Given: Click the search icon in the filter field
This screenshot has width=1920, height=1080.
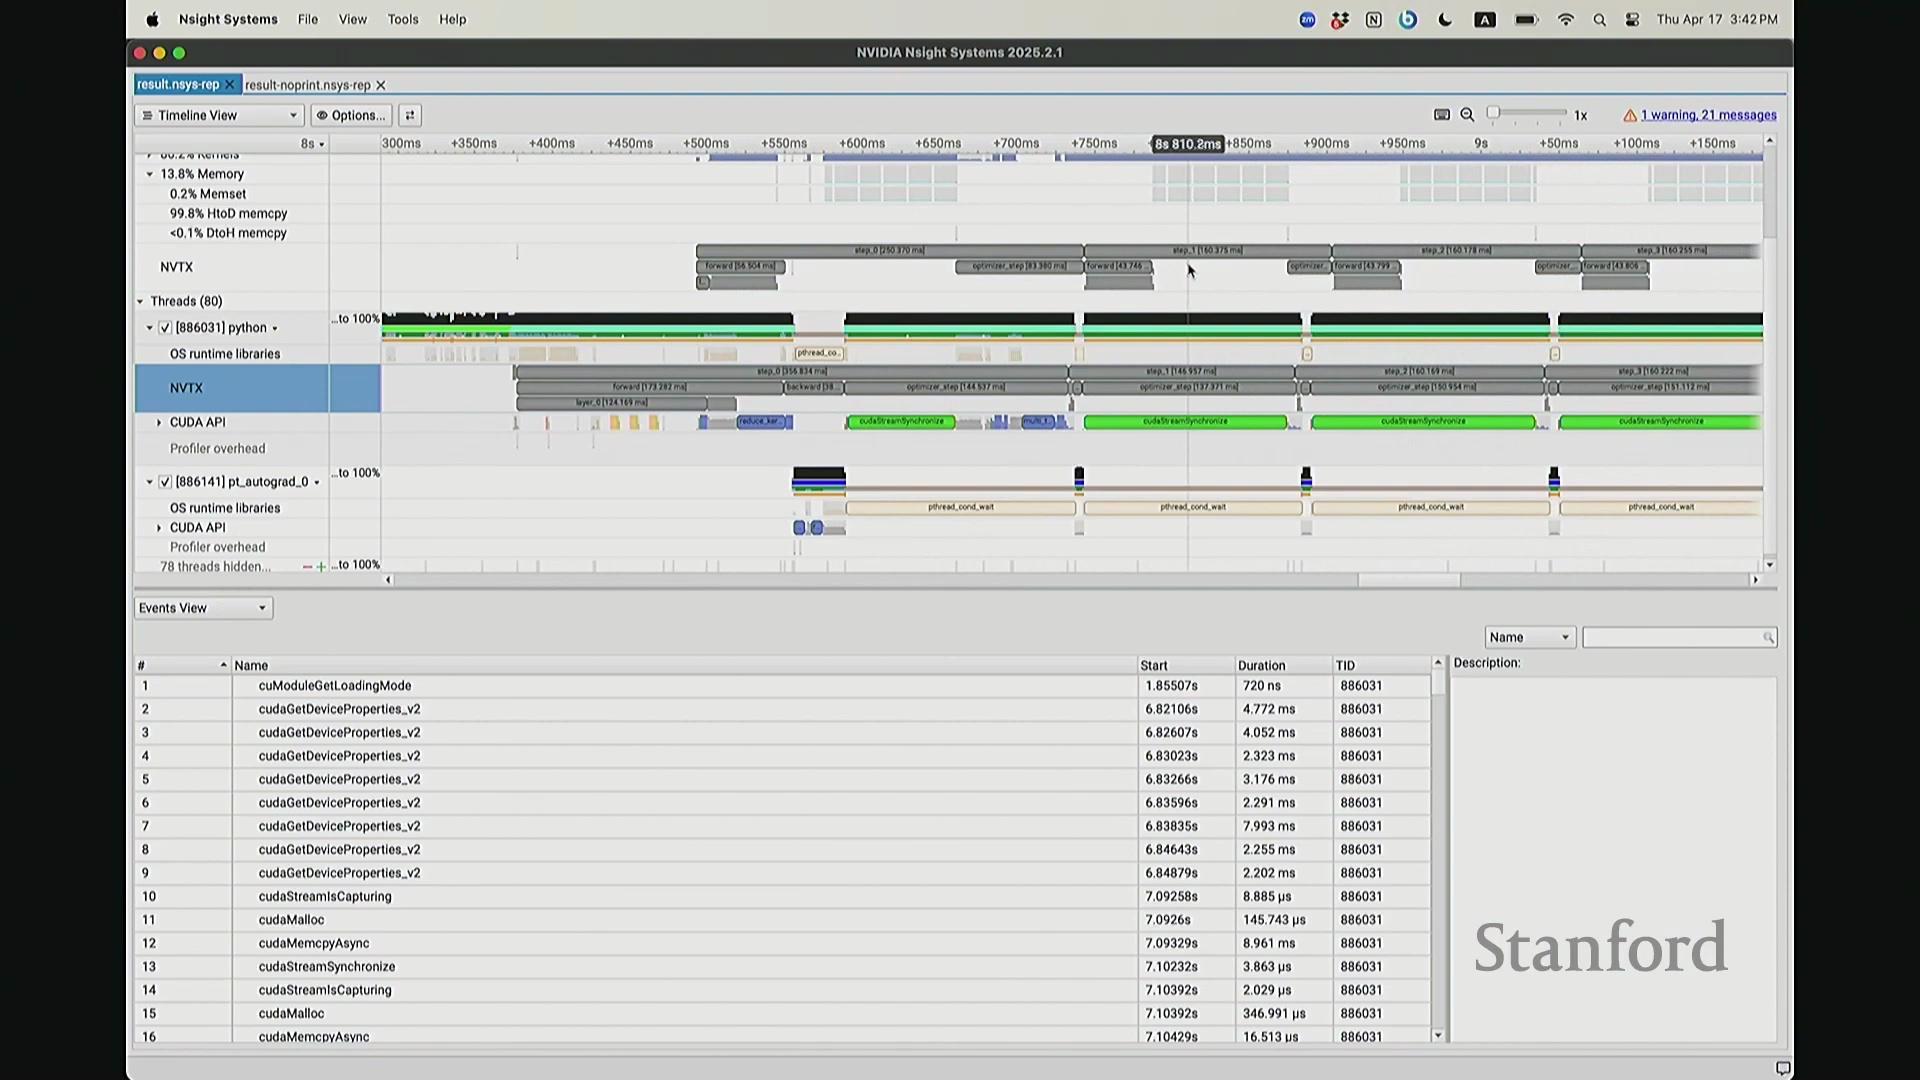Looking at the screenshot, I should pos(1768,638).
